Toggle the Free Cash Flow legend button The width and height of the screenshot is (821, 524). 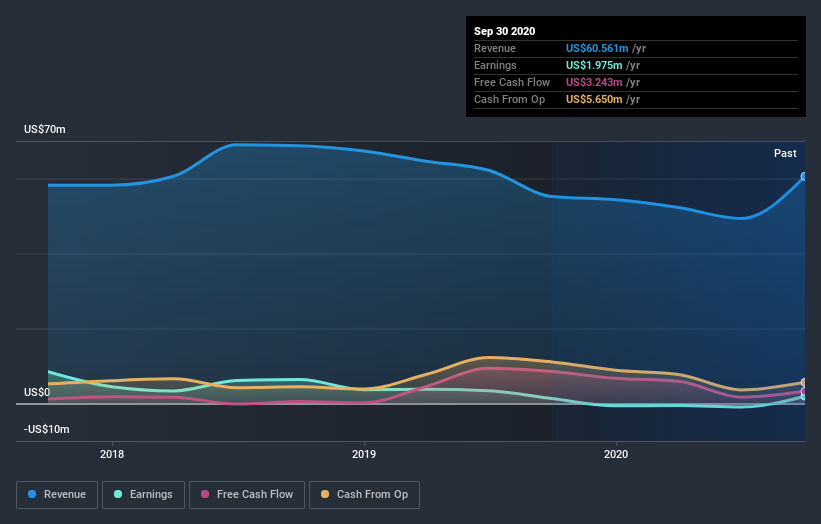tap(247, 495)
